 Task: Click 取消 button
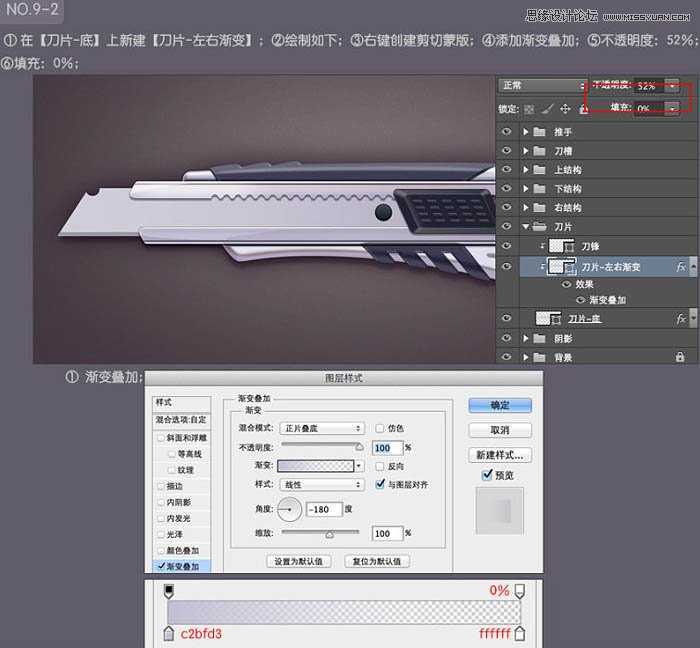[x=500, y=430]
